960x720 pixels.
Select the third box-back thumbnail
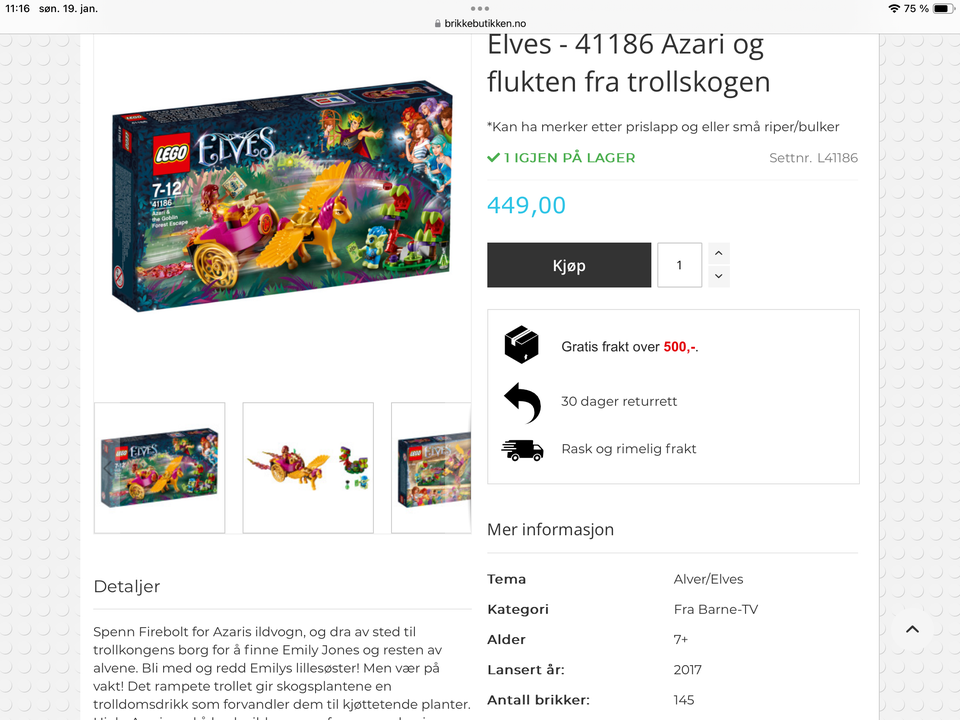pos(432,468)
